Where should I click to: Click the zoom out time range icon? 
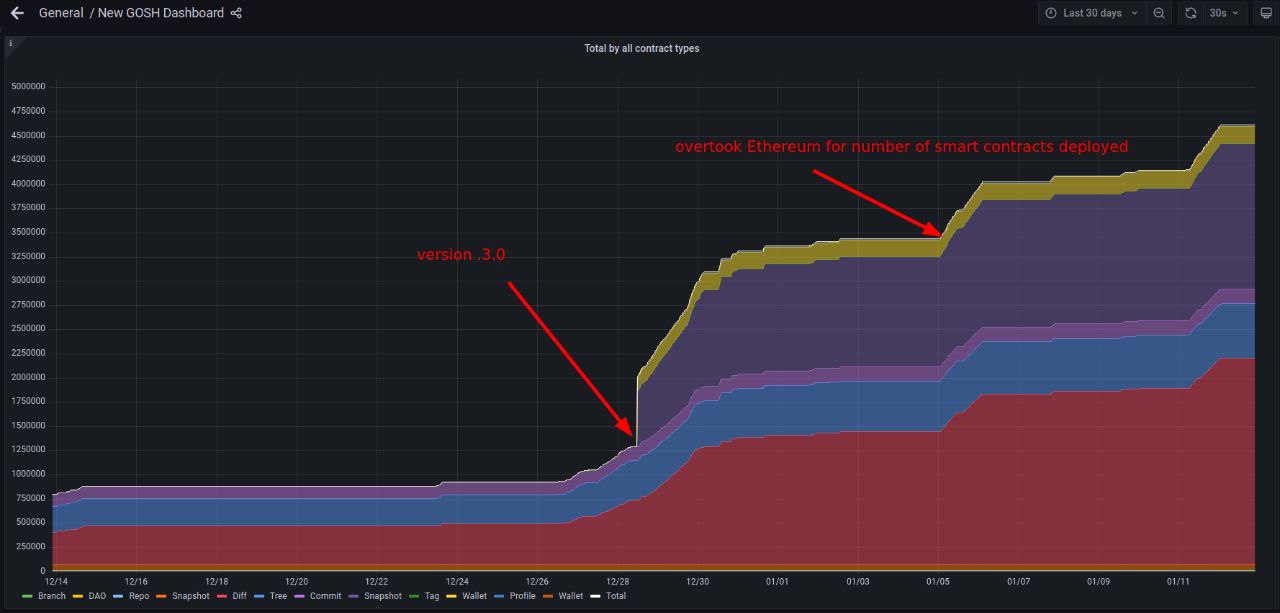pyautogui.click(x=1158, y=13)
